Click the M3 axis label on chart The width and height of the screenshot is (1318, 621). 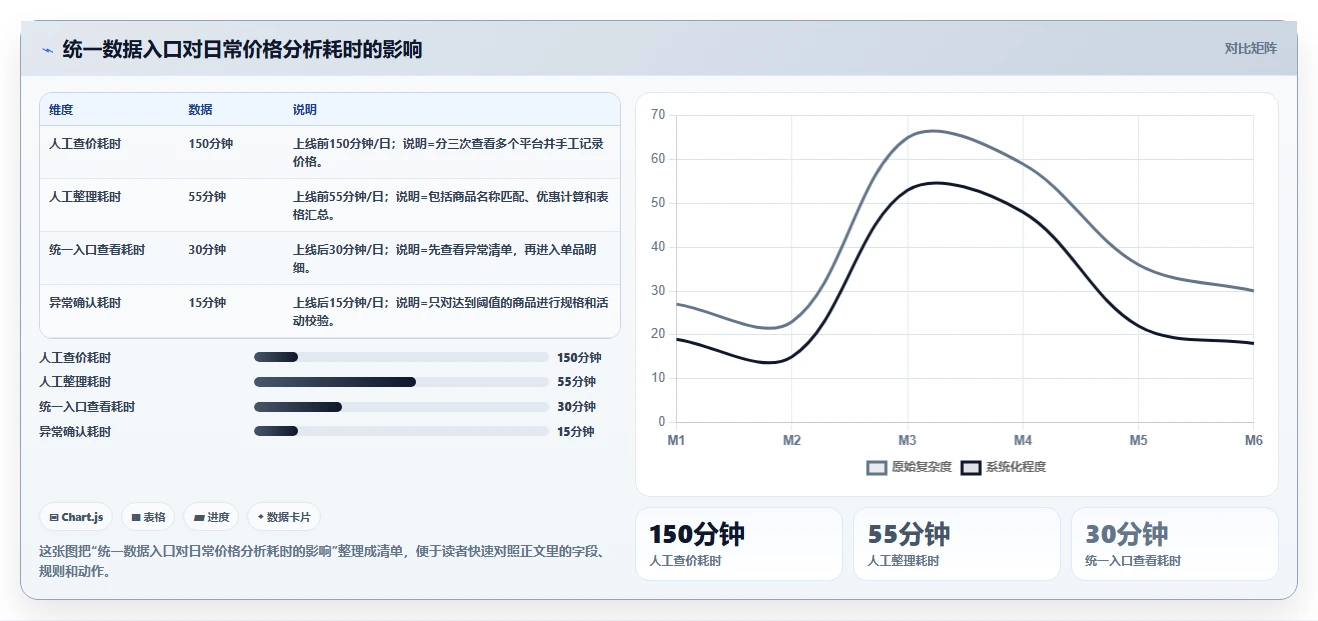[907, 440]
